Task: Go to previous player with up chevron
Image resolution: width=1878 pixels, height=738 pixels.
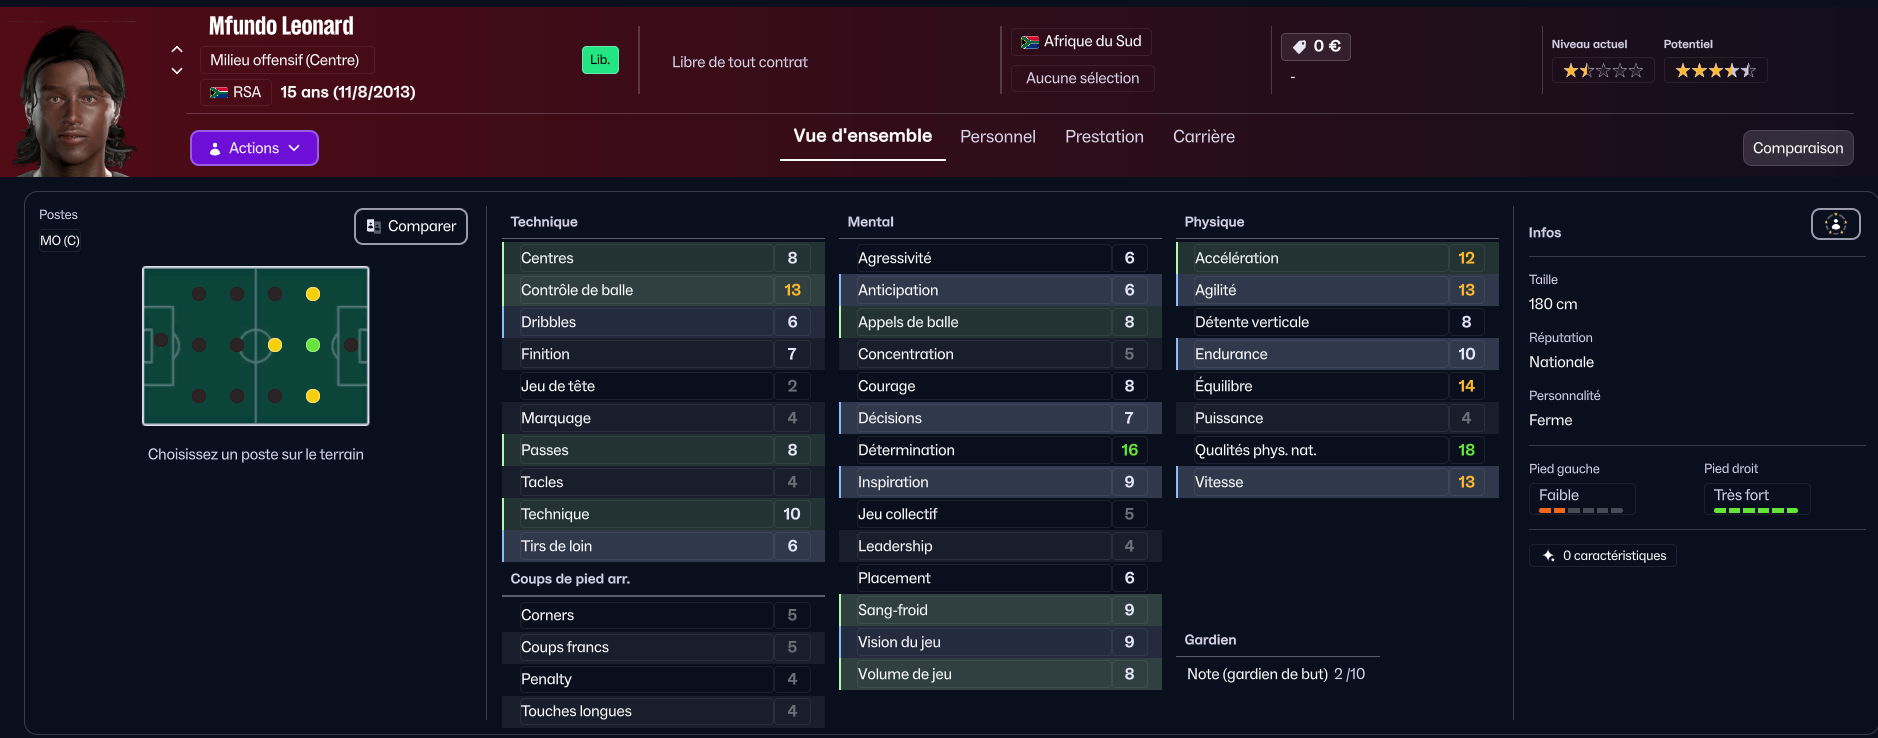Action: 177,49
